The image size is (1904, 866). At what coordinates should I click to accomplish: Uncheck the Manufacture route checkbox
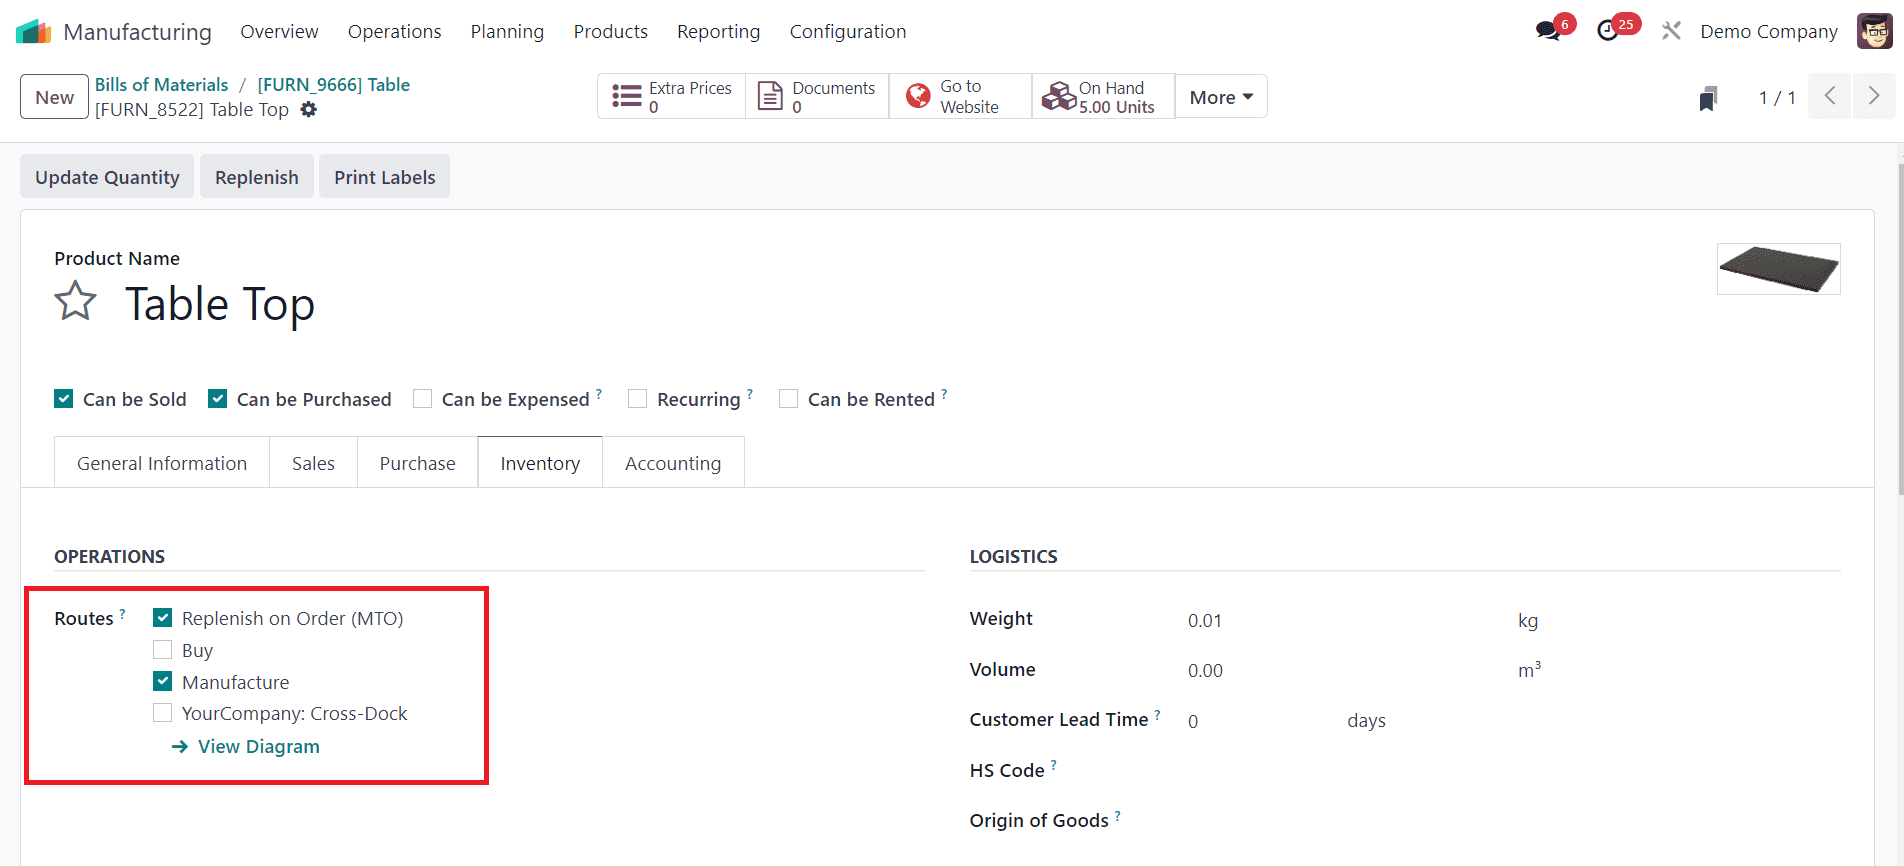click(163, 681)
